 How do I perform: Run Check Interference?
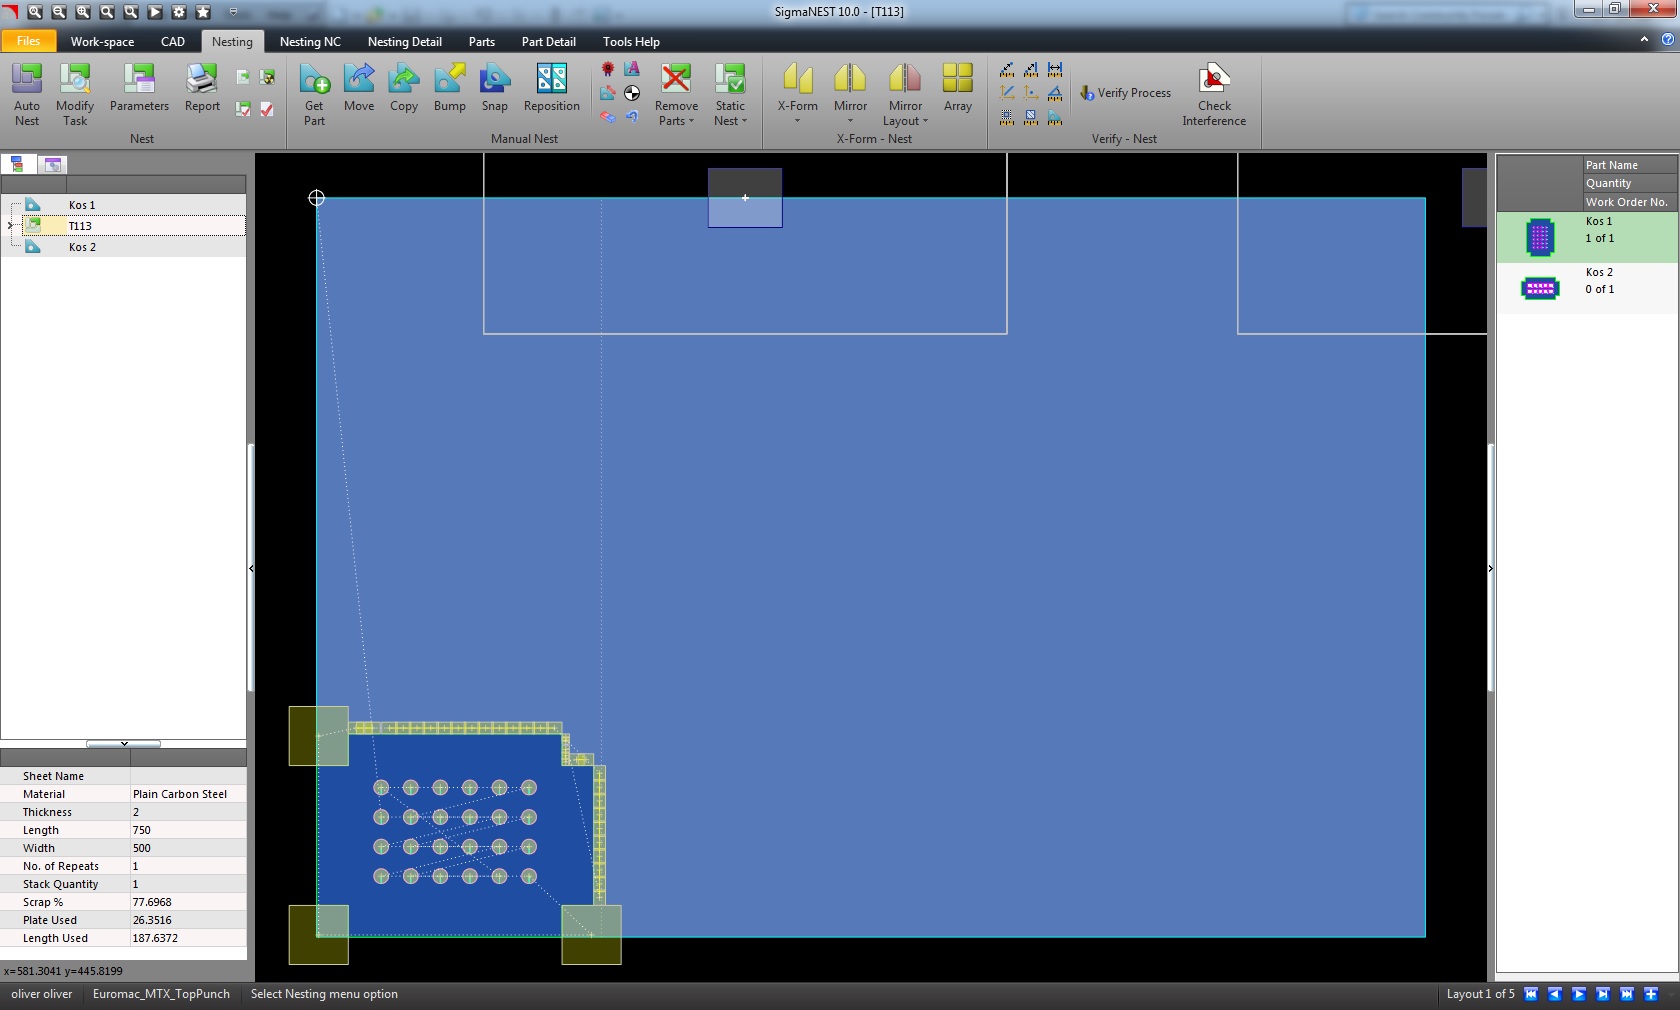pos(1213,94)
